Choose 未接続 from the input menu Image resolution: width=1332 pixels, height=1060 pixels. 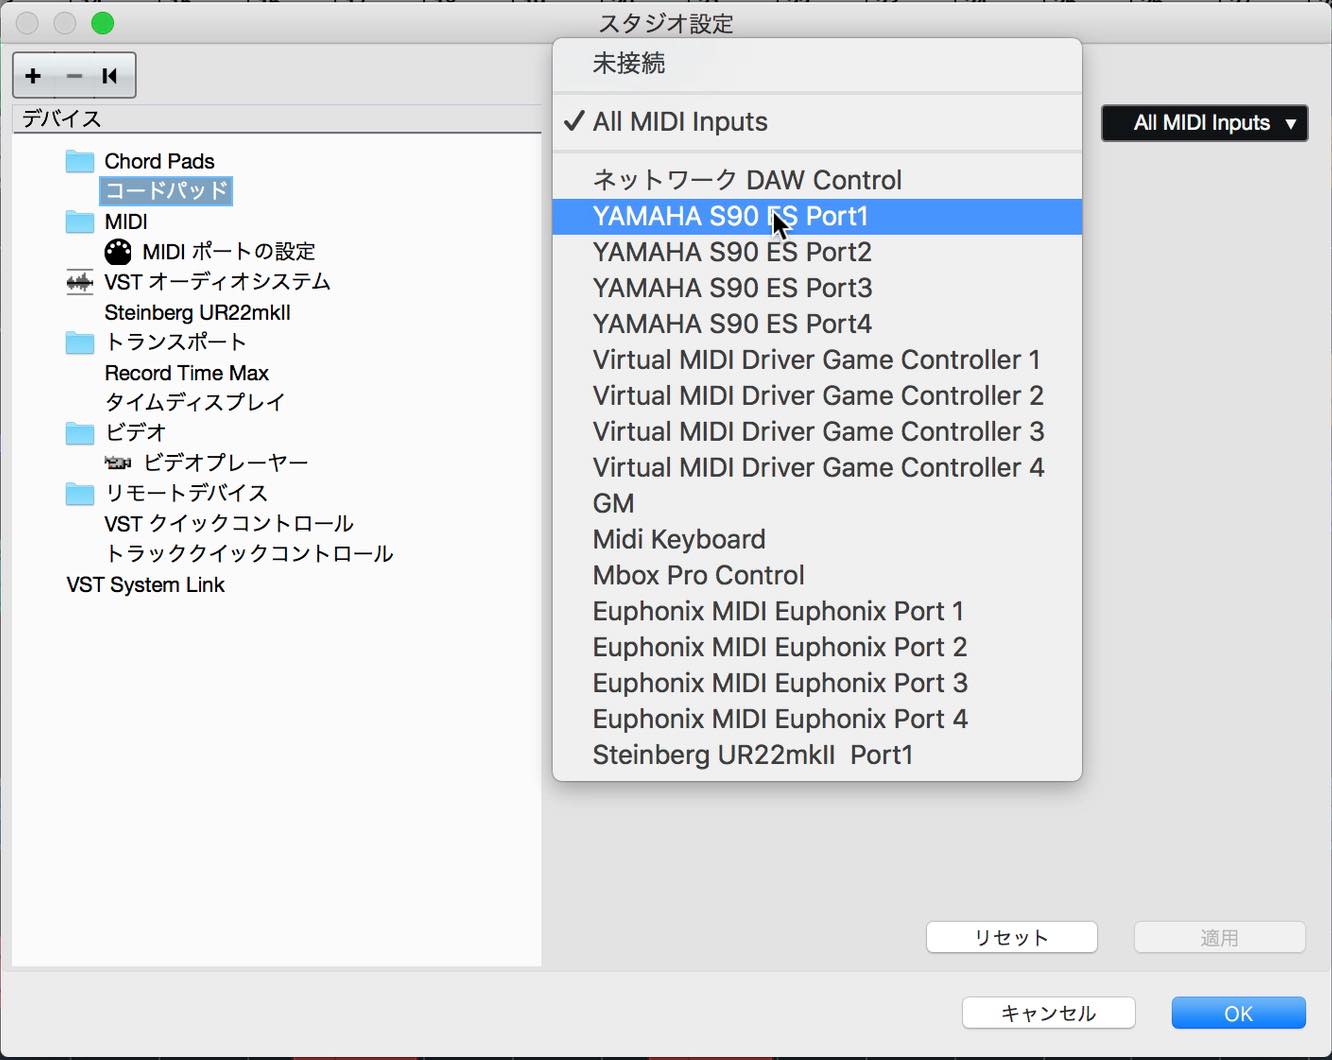[x=817, y=64]
